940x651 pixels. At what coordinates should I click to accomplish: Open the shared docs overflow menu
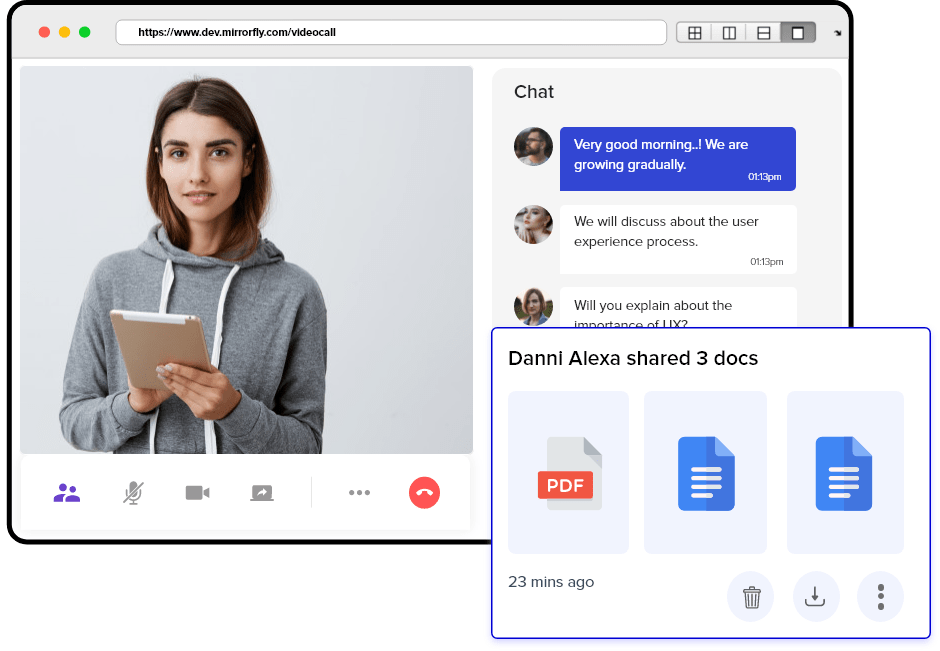880,596
